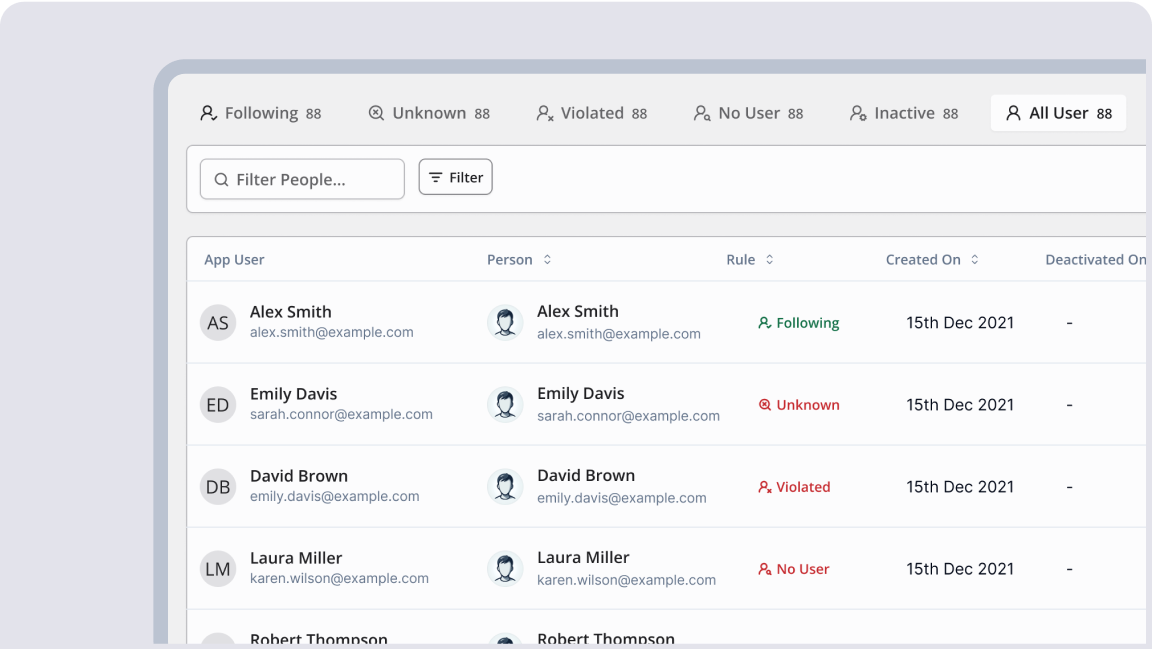Click the DB avatar for David Brown
The height and width of the screenshot is (649, 1152).
(x=218, y=487)
